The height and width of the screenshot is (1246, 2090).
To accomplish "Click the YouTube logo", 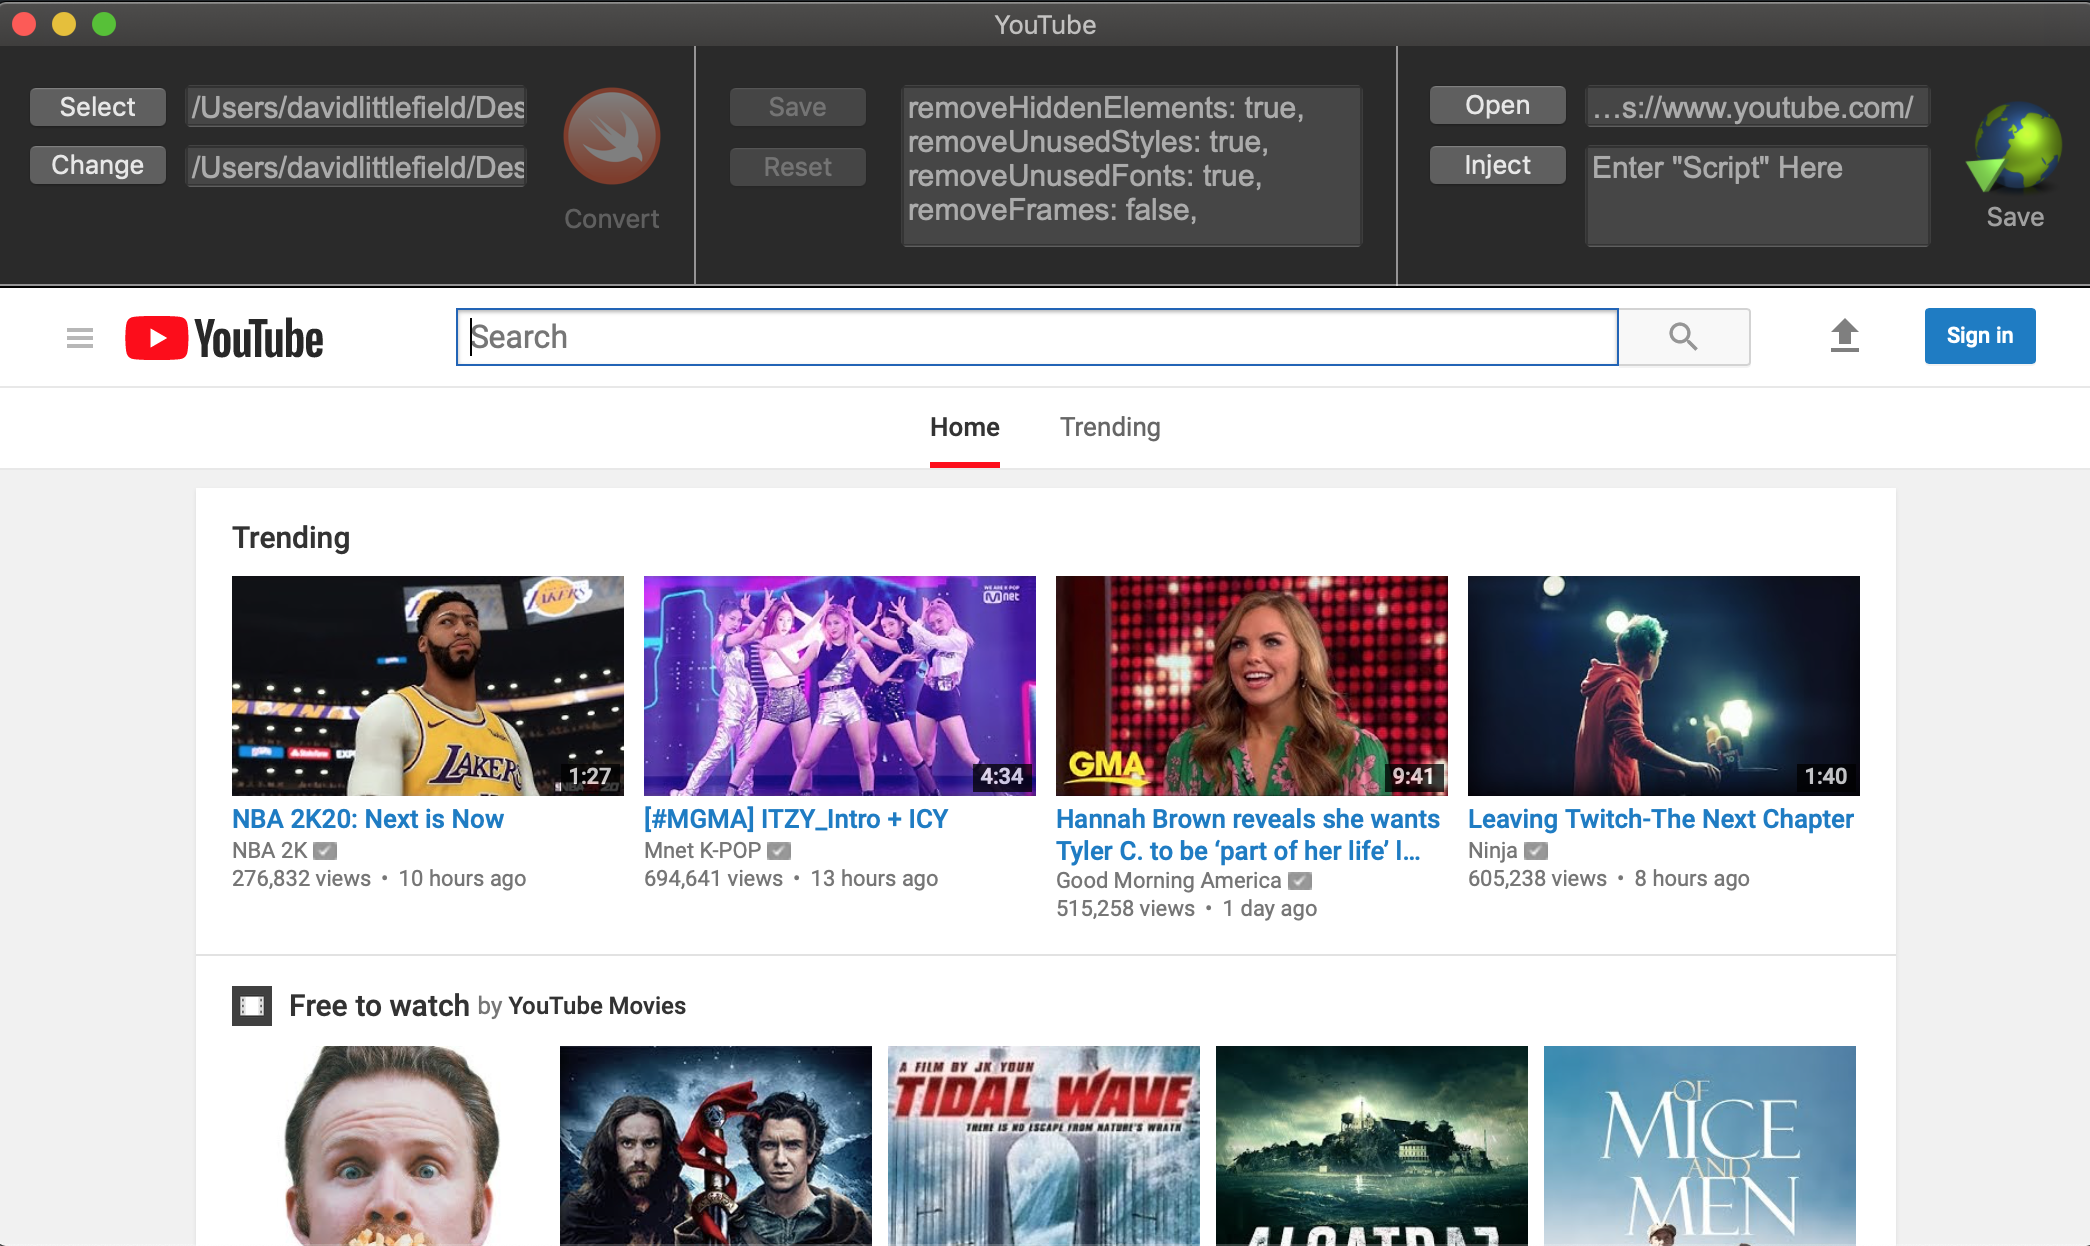I will 224,338.
